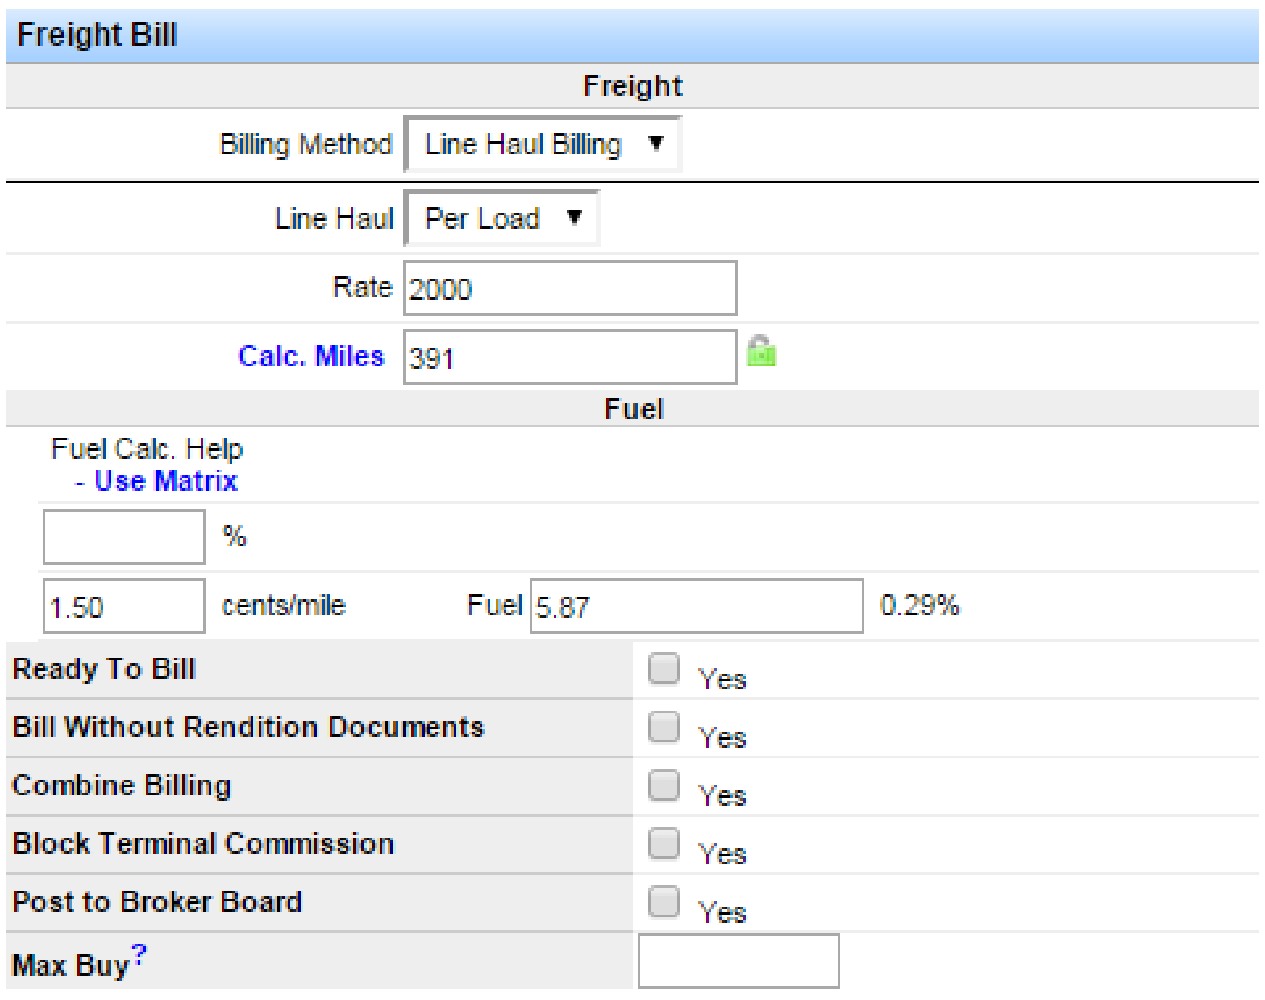Click the Fuel section header
The image size is (1265, 1000).
tap(633, 409)
